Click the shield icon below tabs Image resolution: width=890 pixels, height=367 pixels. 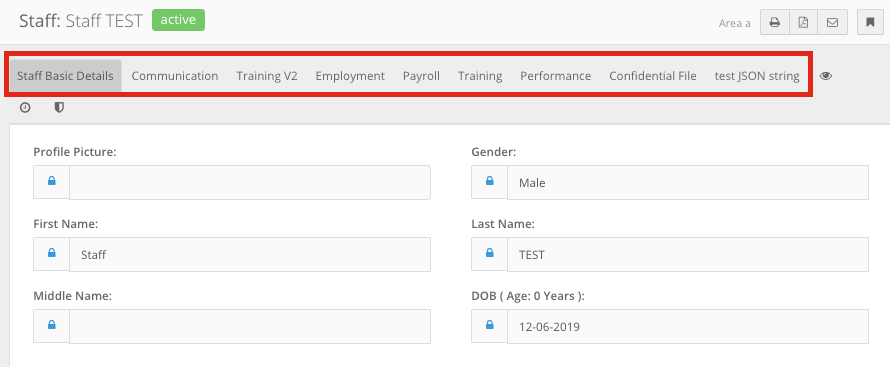tap(59, 107)
